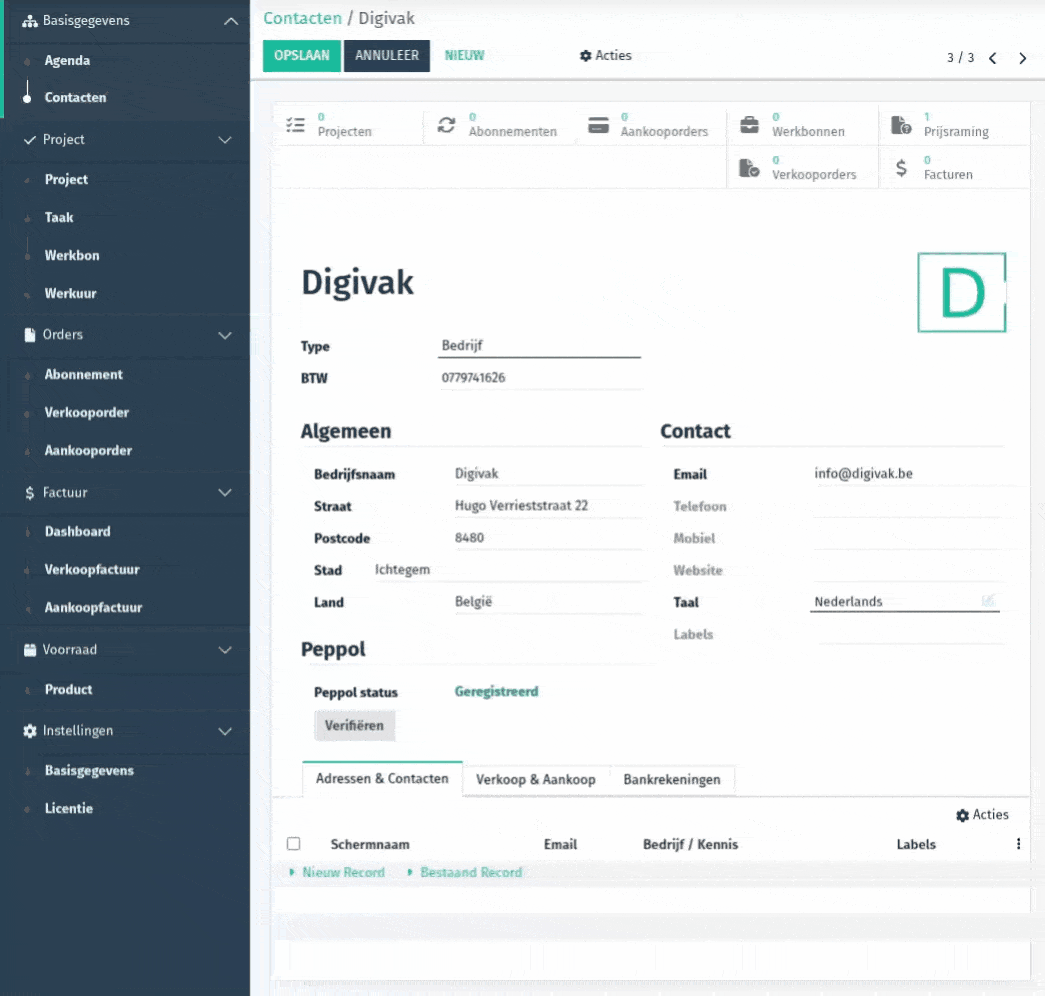
Task: Click the ANNULEER button
Action: 387,56
